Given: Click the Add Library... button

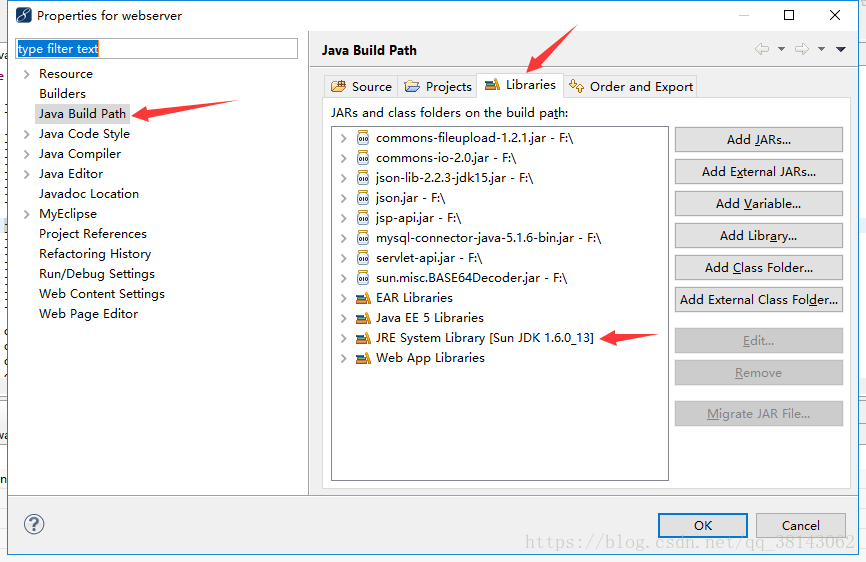Looking at the screenshot, I should 758,236.
